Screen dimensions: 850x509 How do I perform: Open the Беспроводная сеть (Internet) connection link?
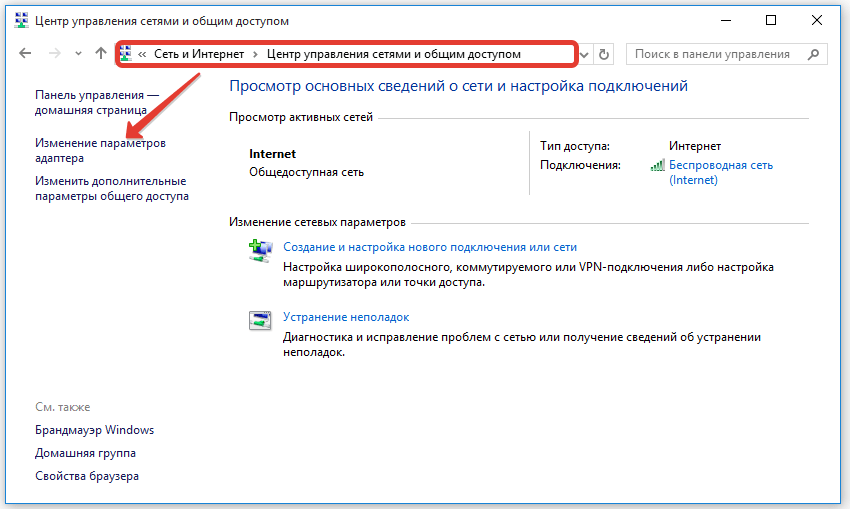720,172
